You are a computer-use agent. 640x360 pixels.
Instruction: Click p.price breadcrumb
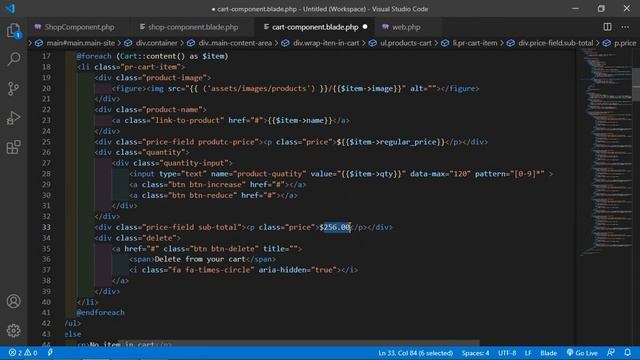620,43
